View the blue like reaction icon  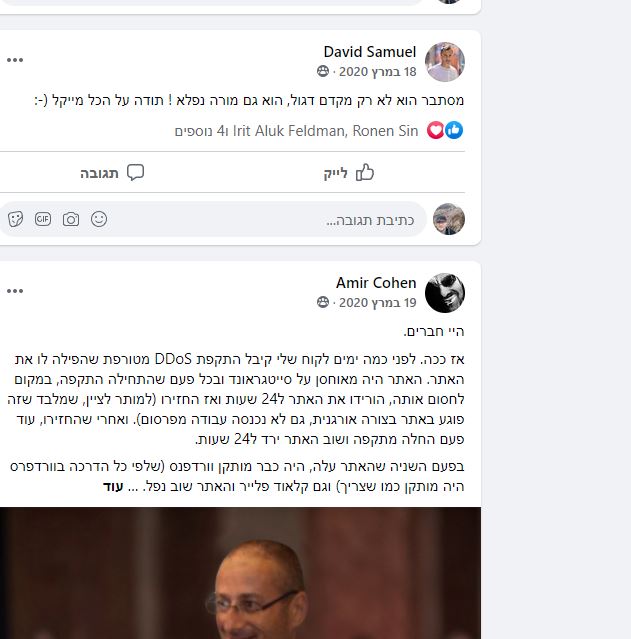pos(454,130)
